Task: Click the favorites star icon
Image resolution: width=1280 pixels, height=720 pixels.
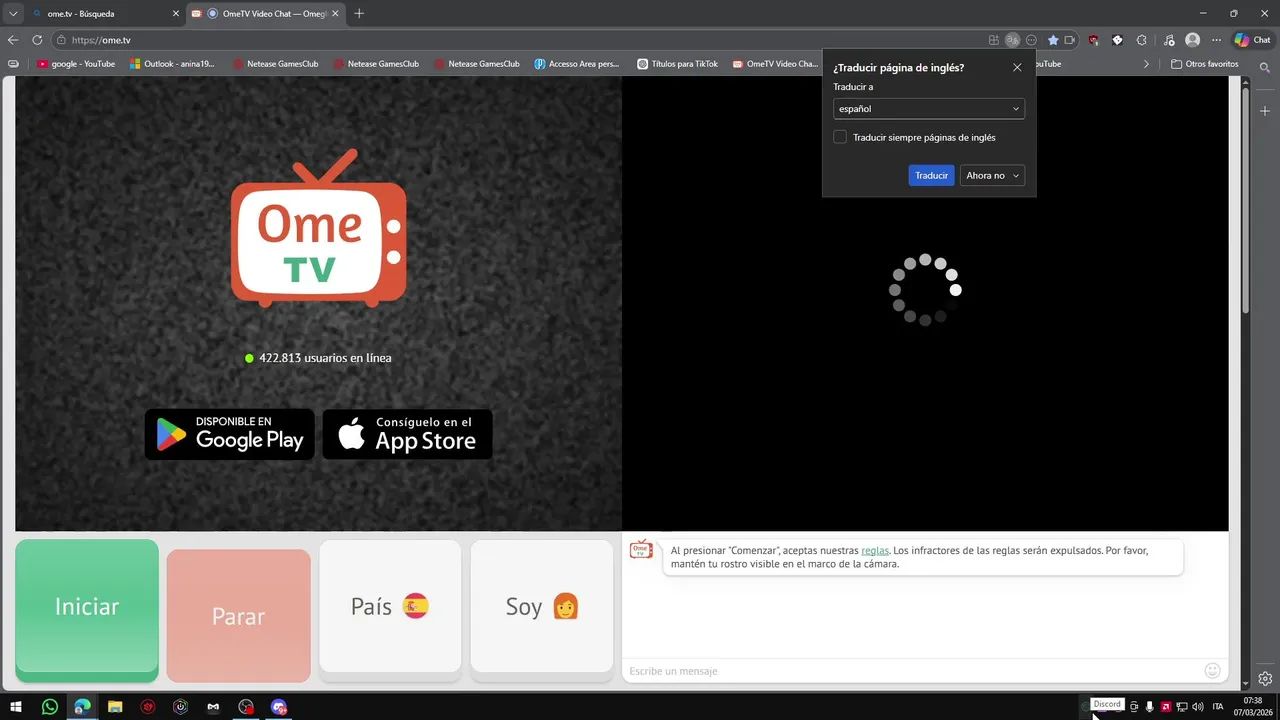Action: point(1053,40)
